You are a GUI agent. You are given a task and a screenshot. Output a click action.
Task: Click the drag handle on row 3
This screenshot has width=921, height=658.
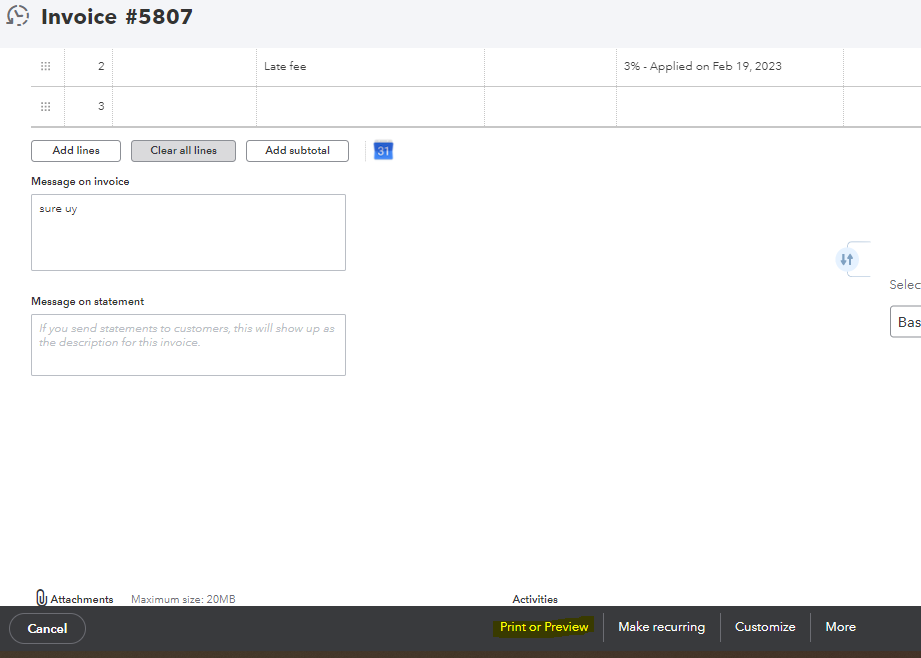(x=45, y=106)
